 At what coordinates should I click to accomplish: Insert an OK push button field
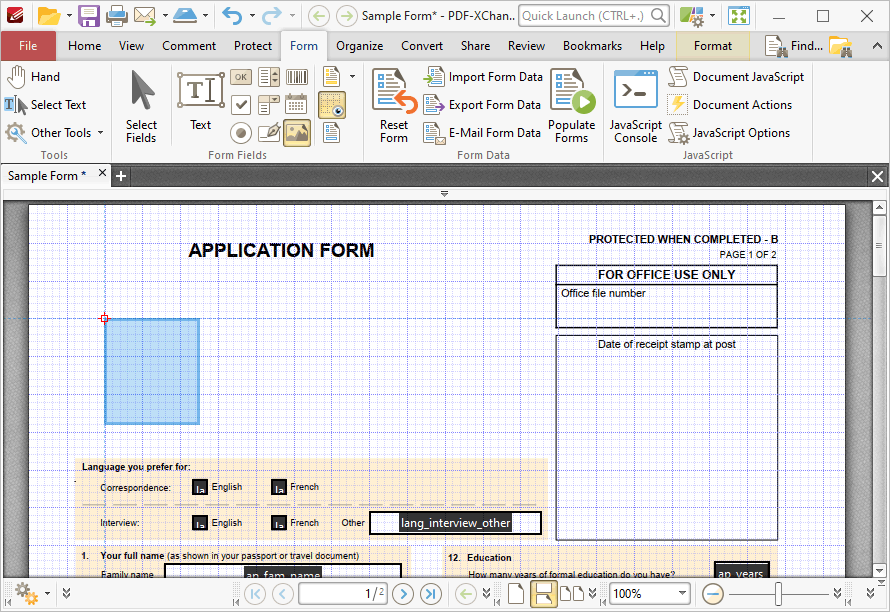pyautogui.click(x=241, y=77)
